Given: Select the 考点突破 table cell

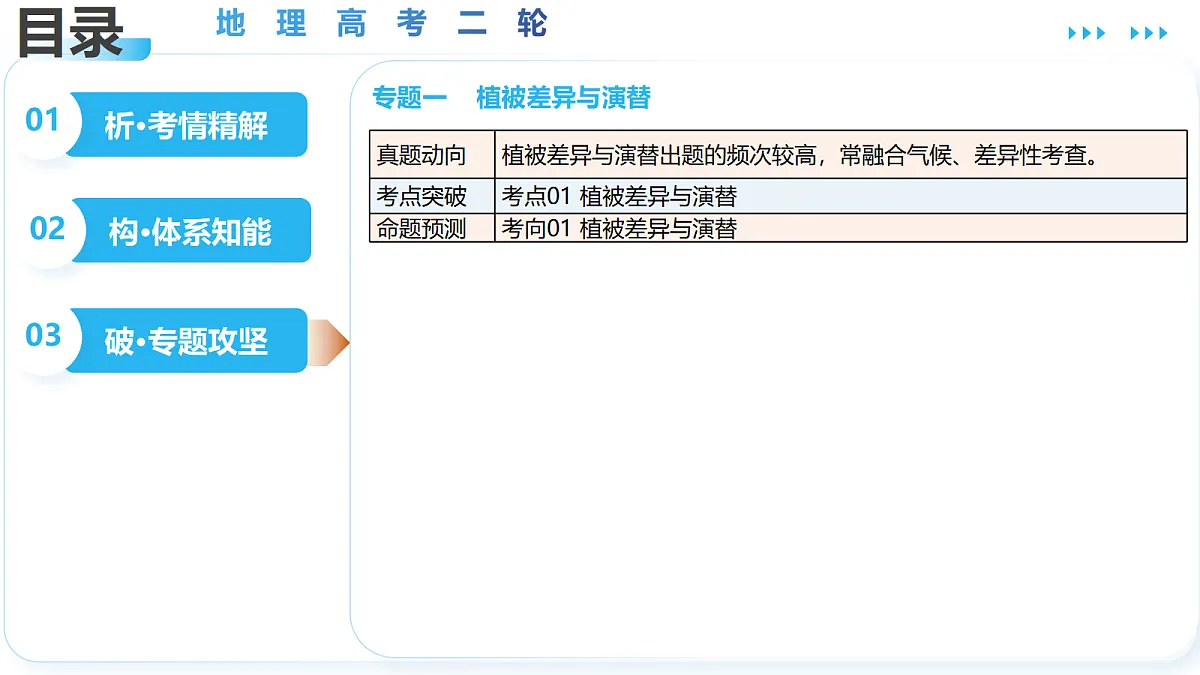Looking at the screenshot, I should (432, 195).
